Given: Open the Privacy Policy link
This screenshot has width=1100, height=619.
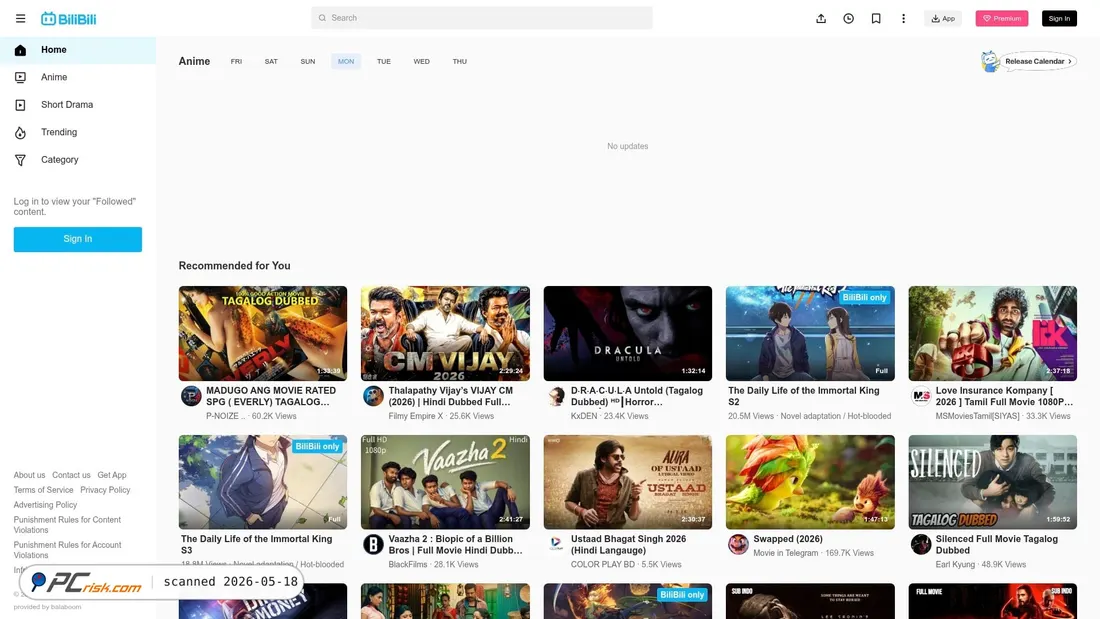Looking at the screenshot, I should click(105, 490).
